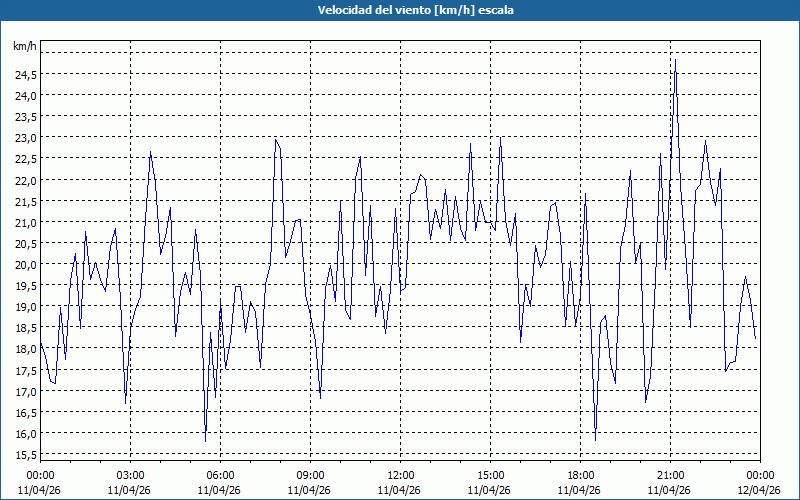This screenshot has width=800, height=500.
Task: Click the 18:00 time label
Action: [580, 475]
